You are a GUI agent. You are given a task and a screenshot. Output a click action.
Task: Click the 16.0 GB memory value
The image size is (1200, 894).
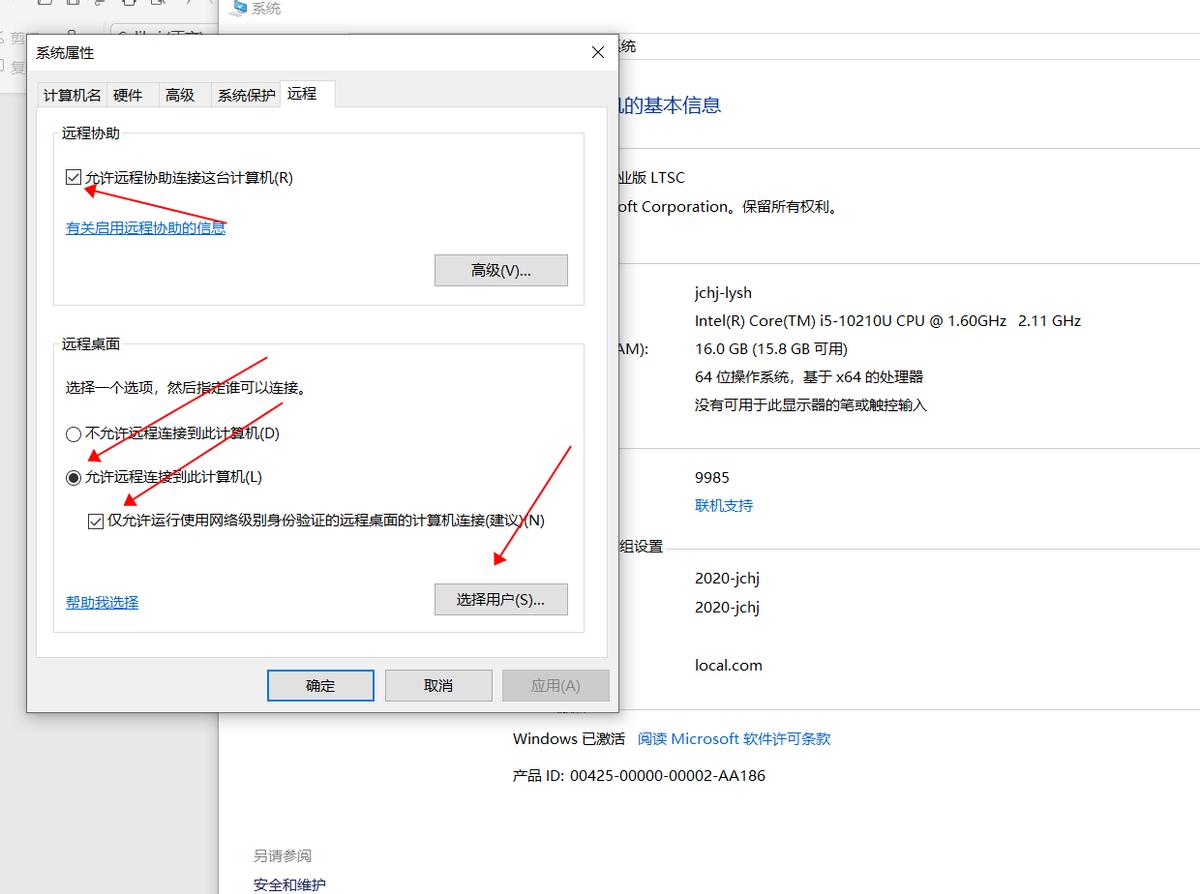771,349
